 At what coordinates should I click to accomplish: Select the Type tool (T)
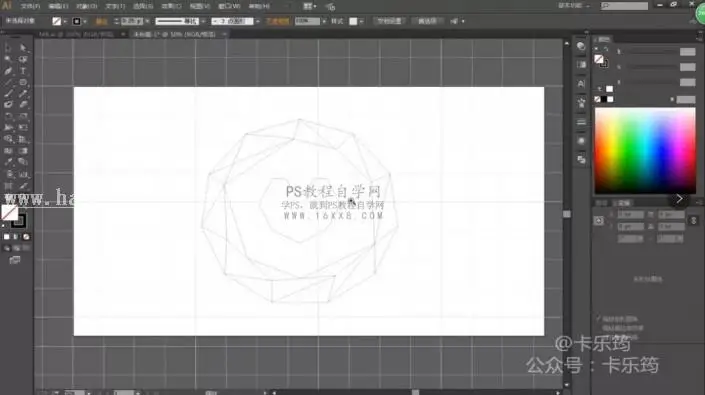[23, 71]
